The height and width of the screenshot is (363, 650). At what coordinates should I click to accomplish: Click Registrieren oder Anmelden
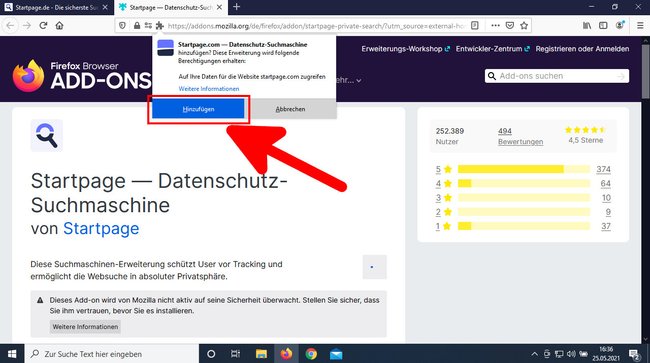[582, 49]
